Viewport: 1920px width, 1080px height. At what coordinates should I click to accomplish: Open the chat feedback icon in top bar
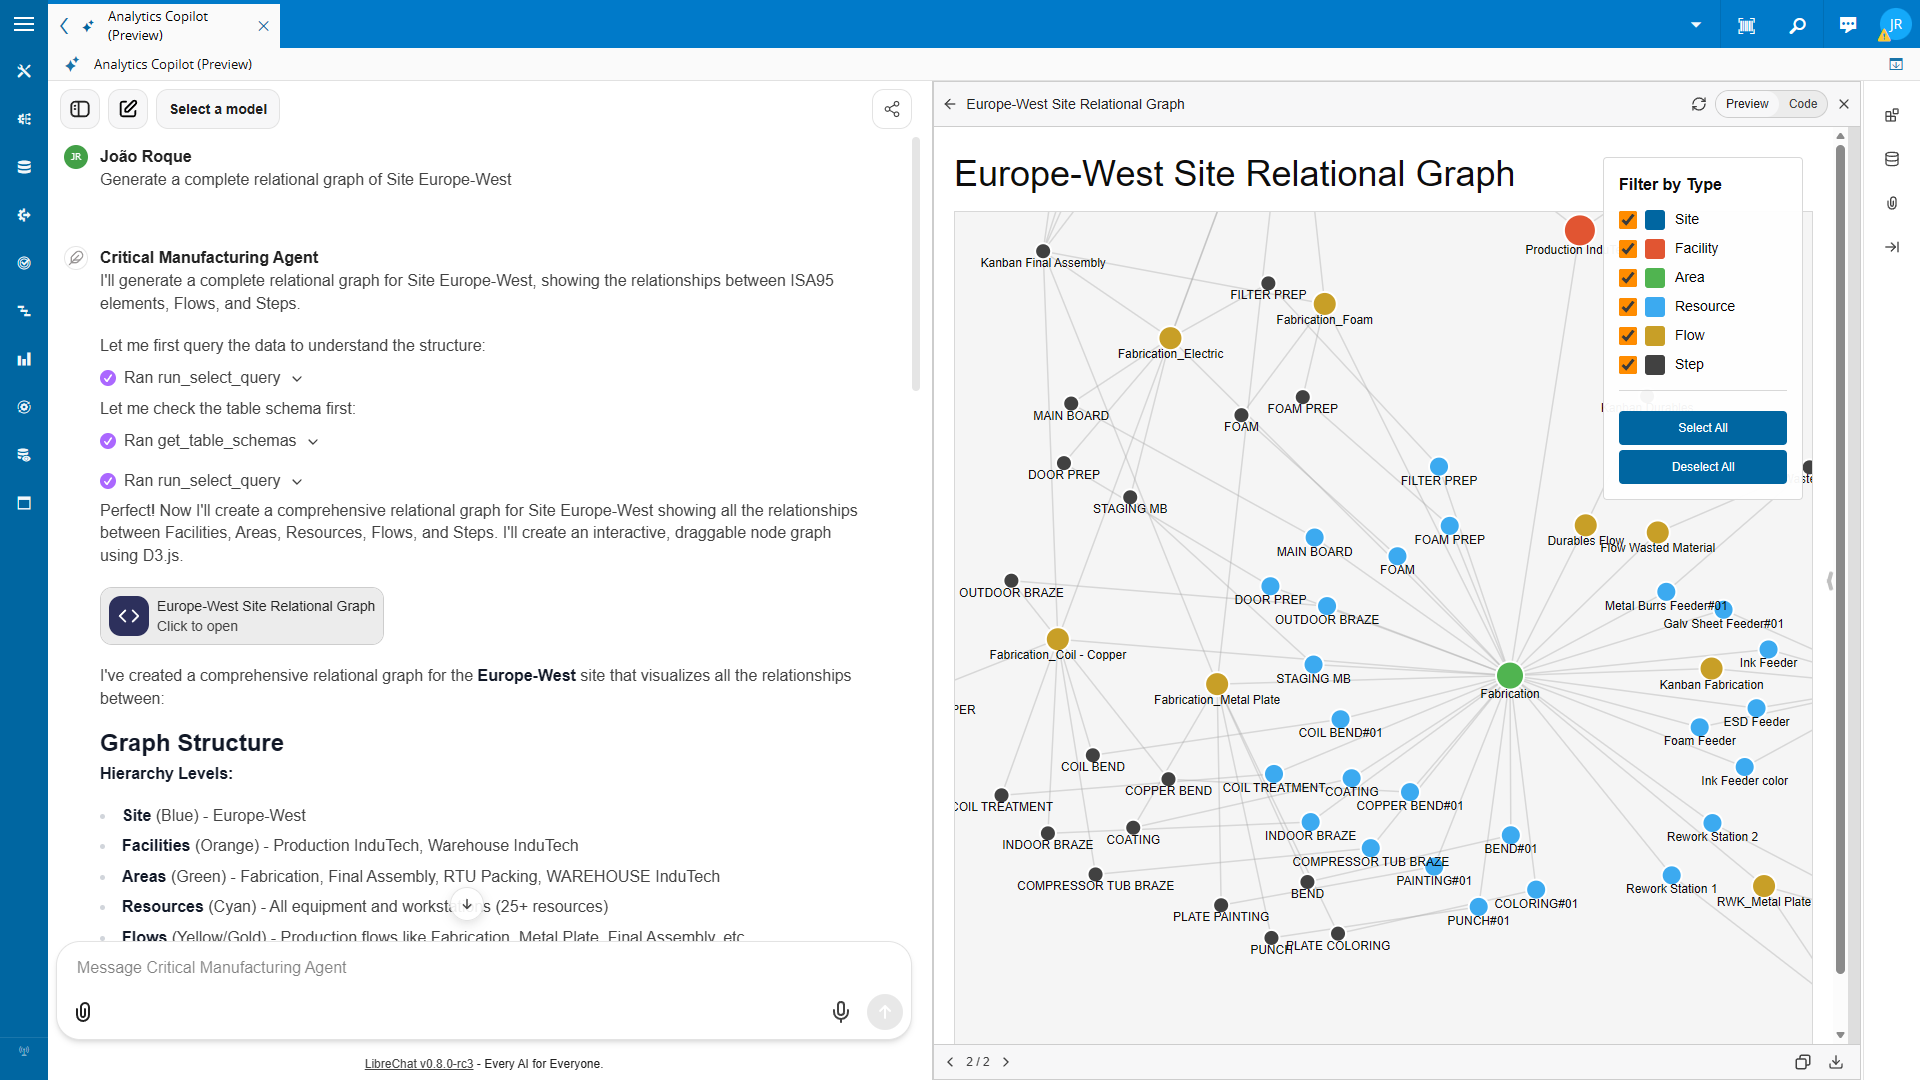(1848, 24)
